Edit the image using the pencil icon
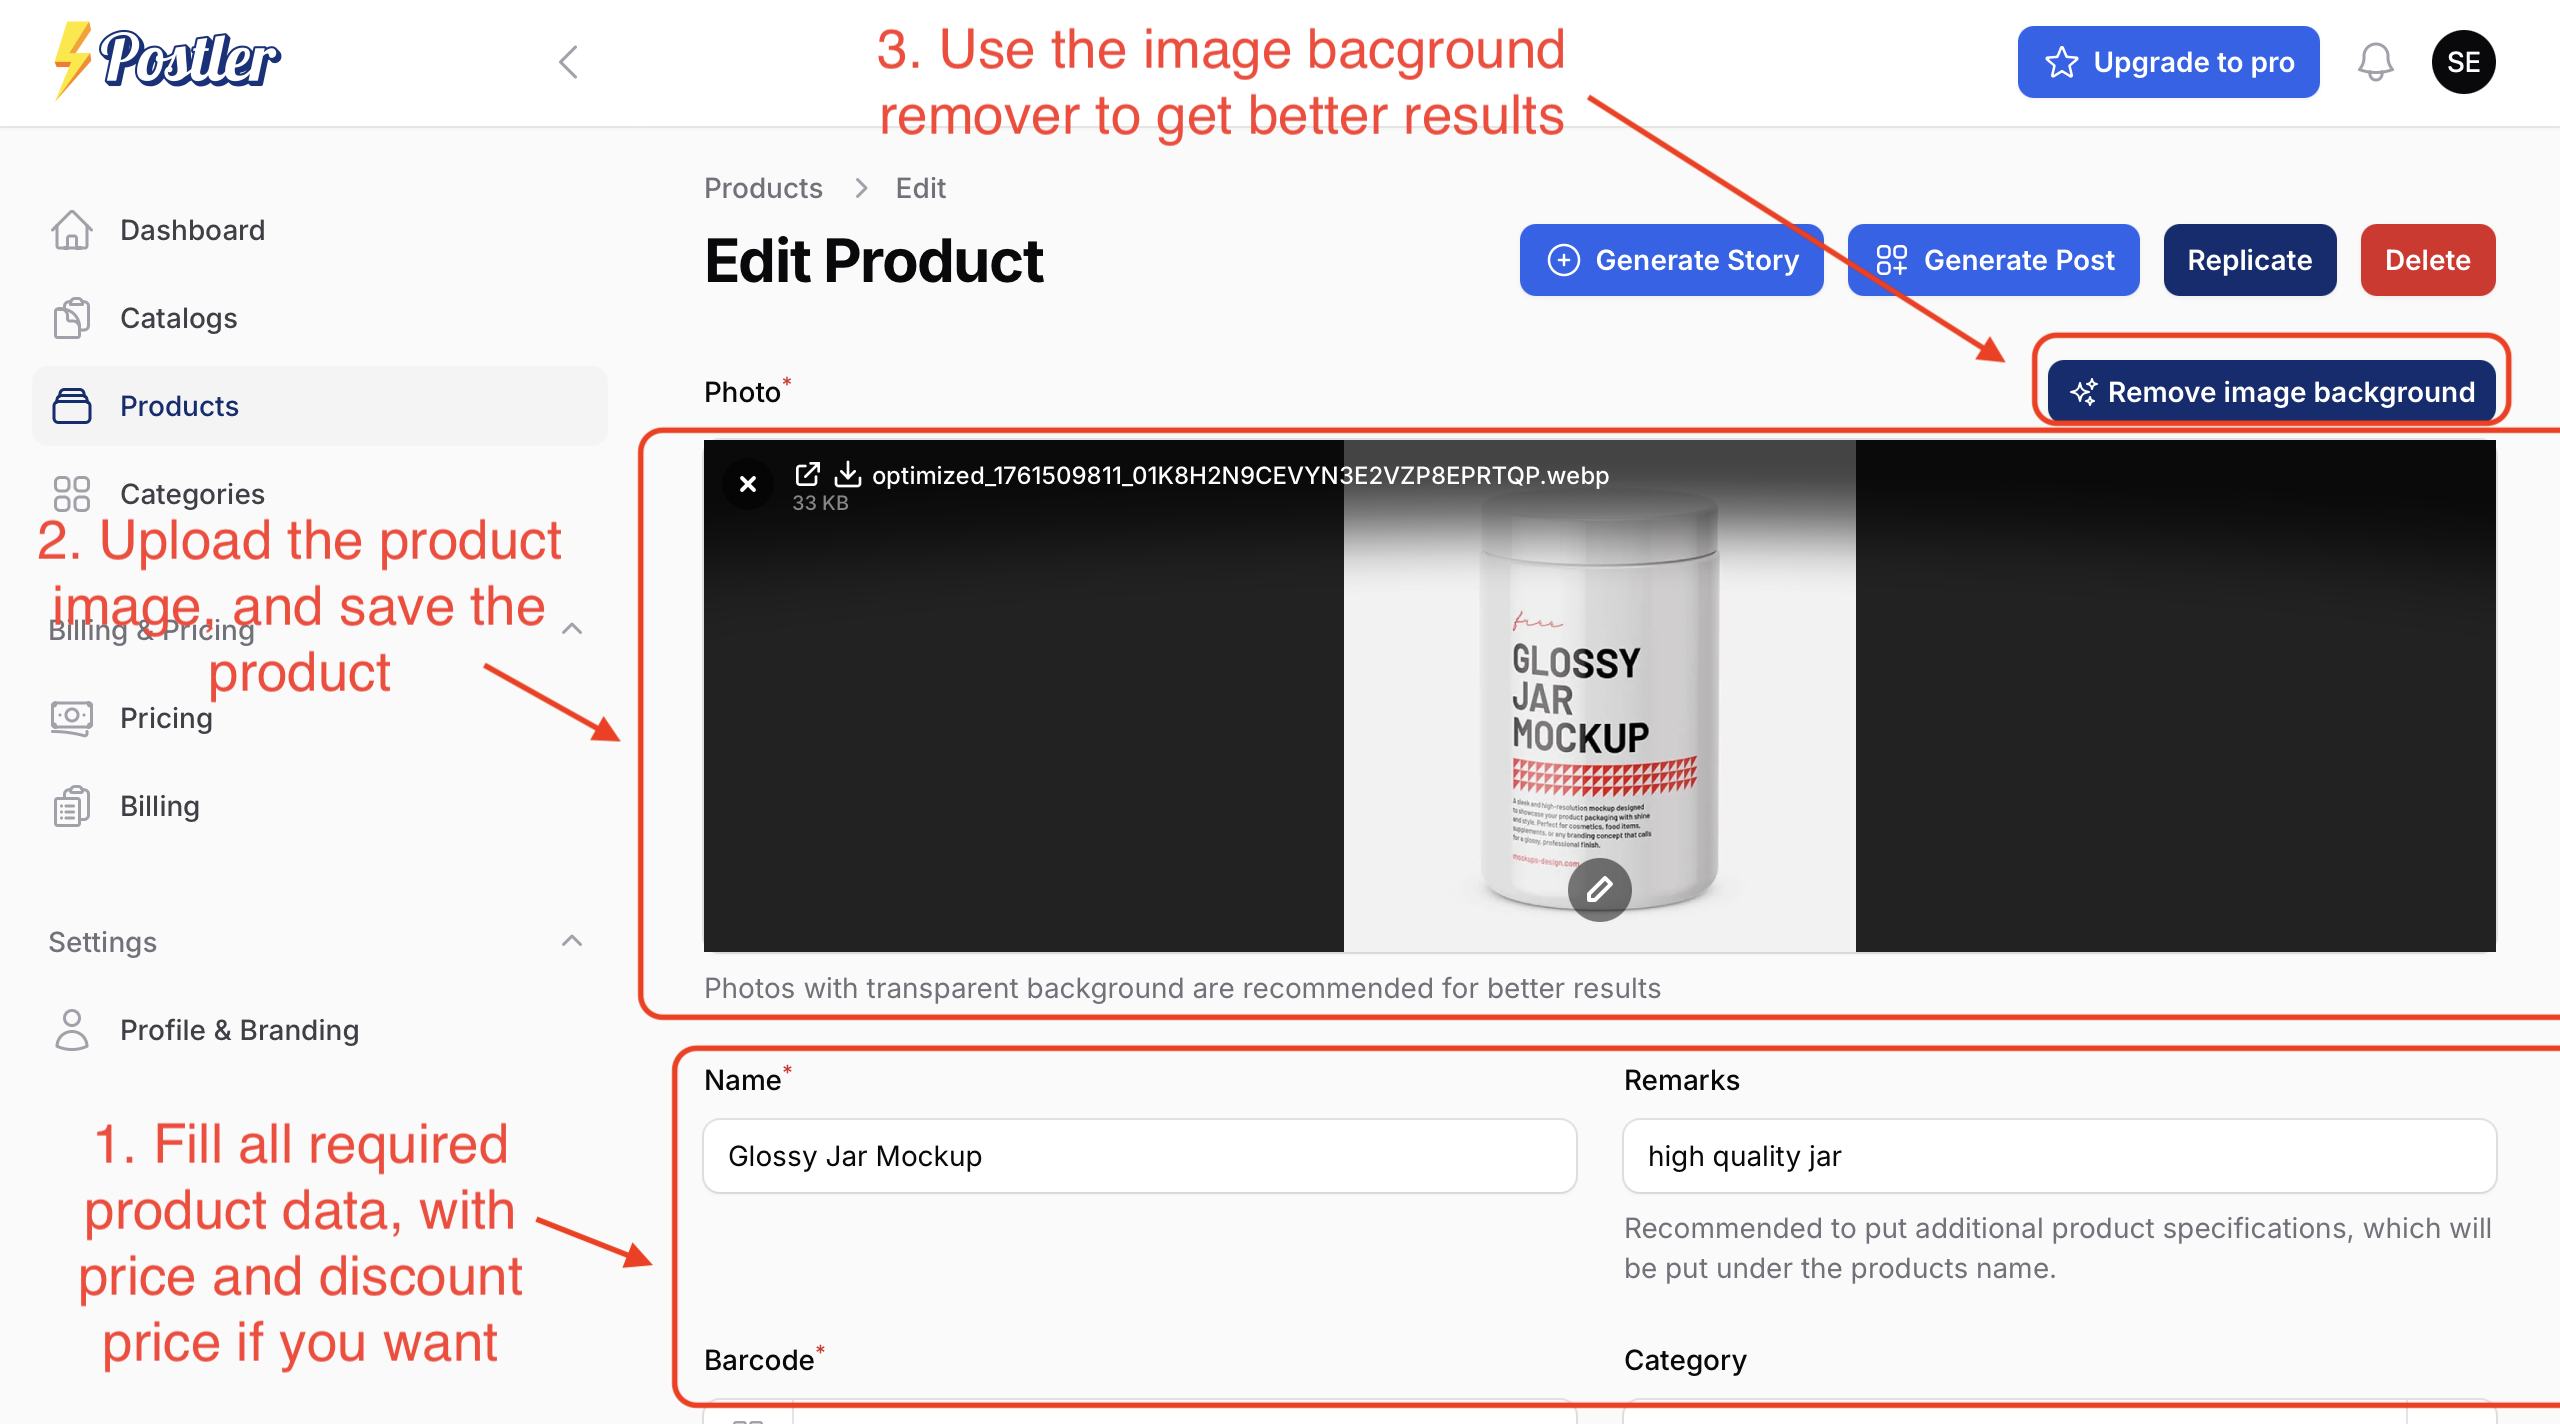2560x1424 pixels. click(x=1599, y=889)
